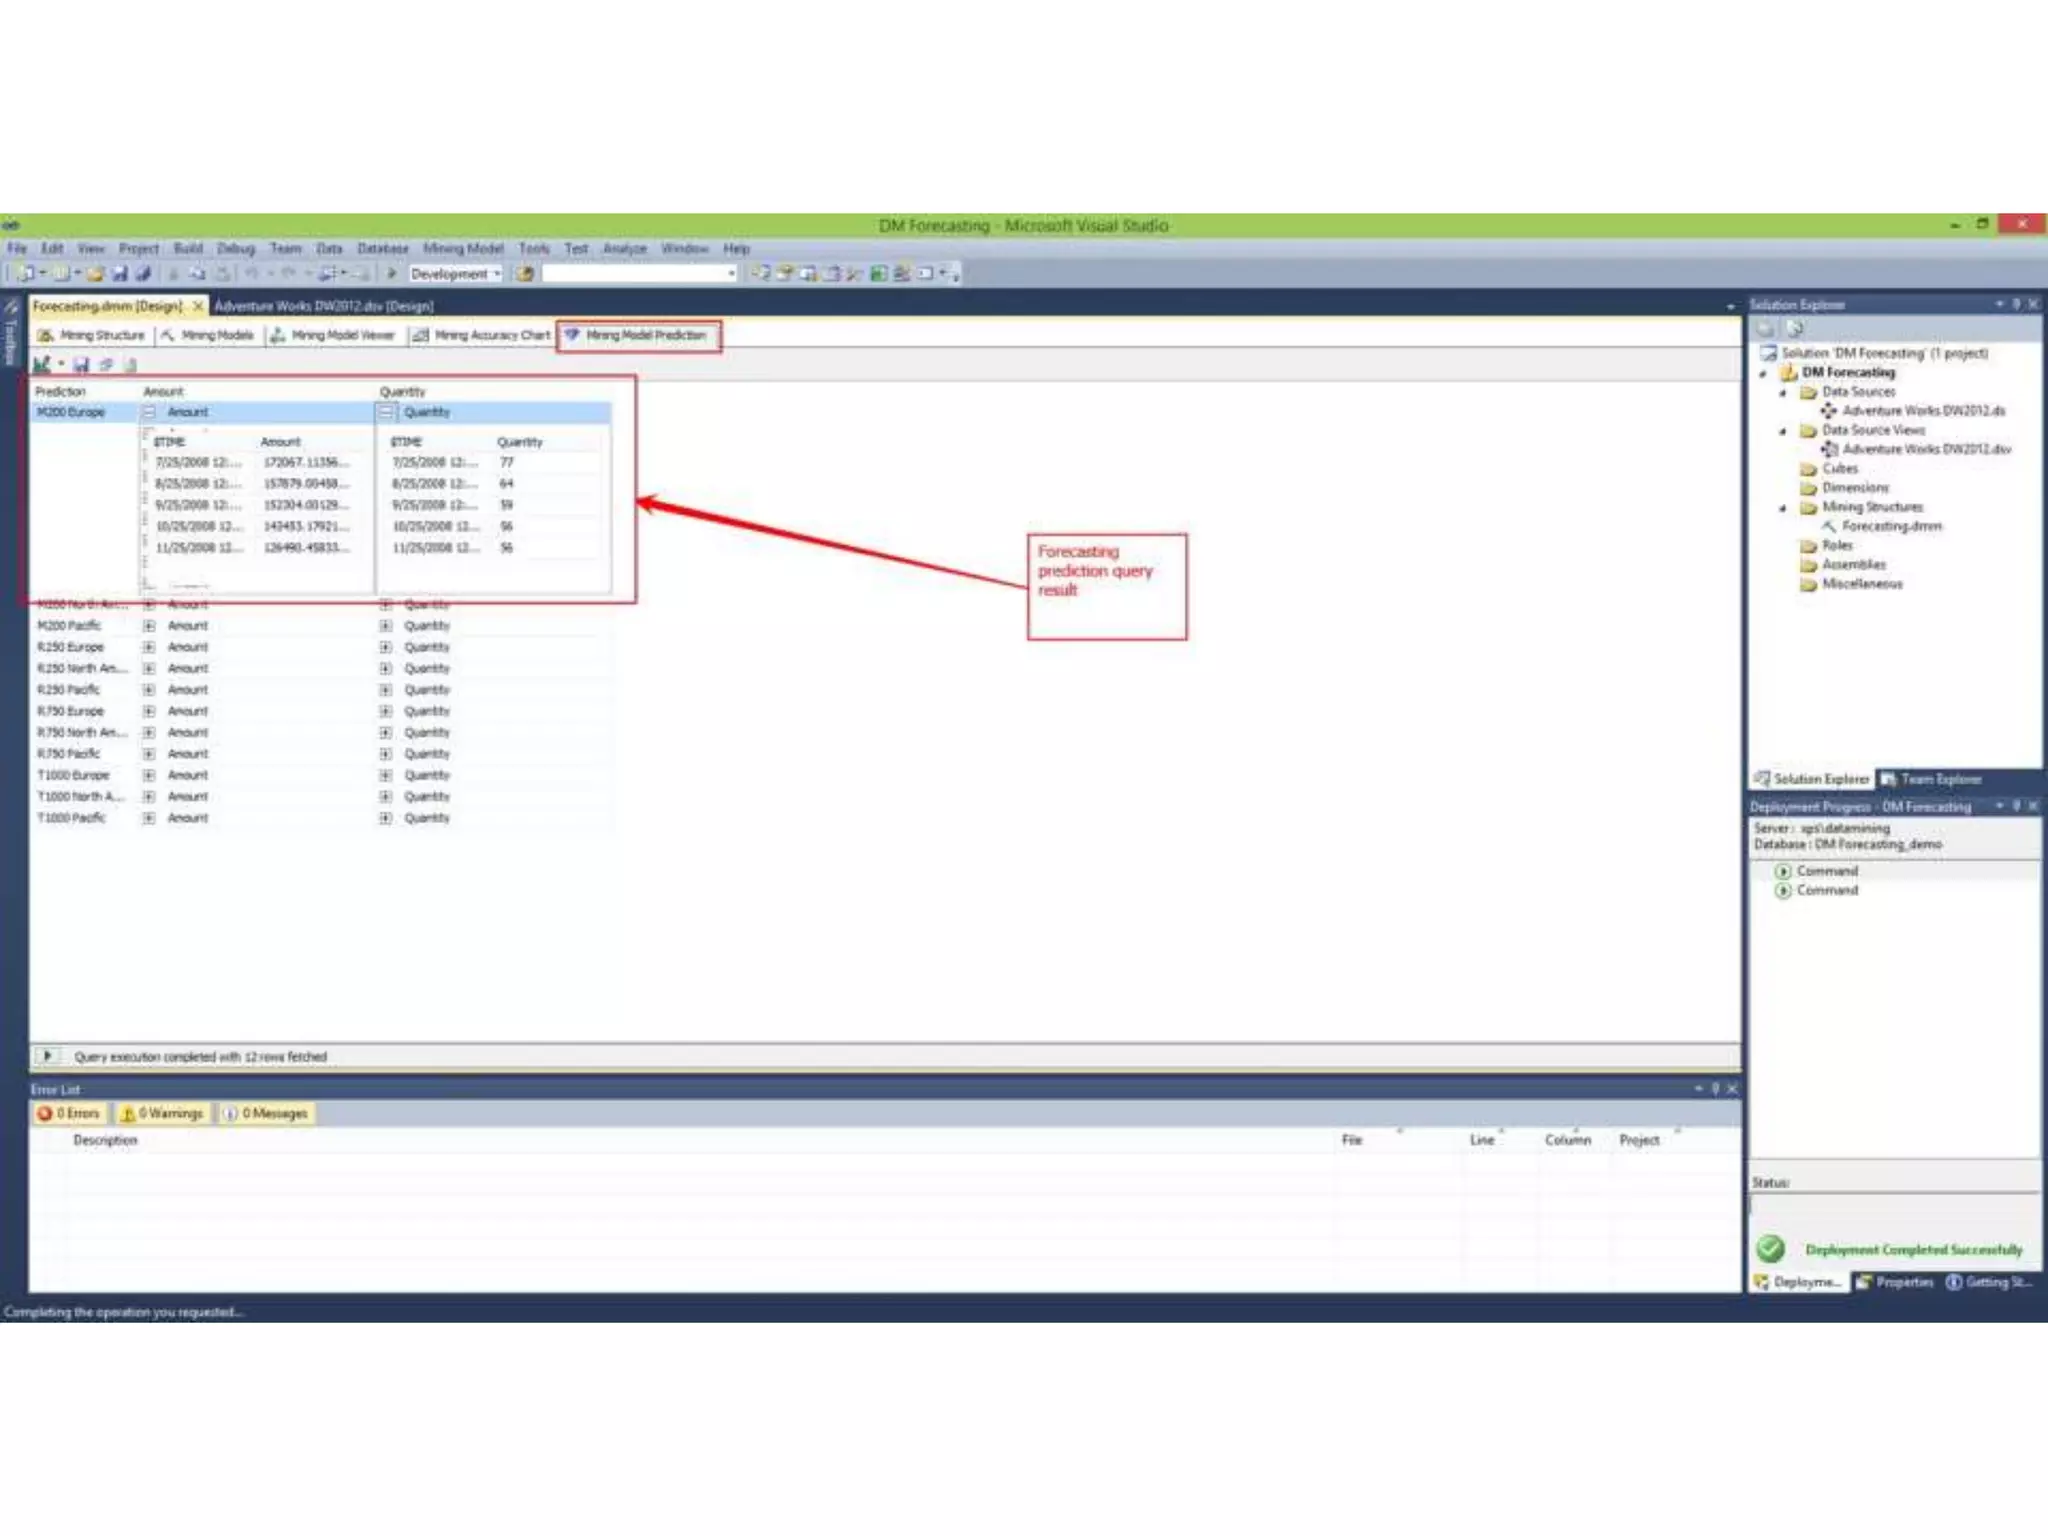The height and width of the screenshot is (1536, 2048).
Task: Switch to the Team Explorer panel tab
Action: (x=1931, y=779)
